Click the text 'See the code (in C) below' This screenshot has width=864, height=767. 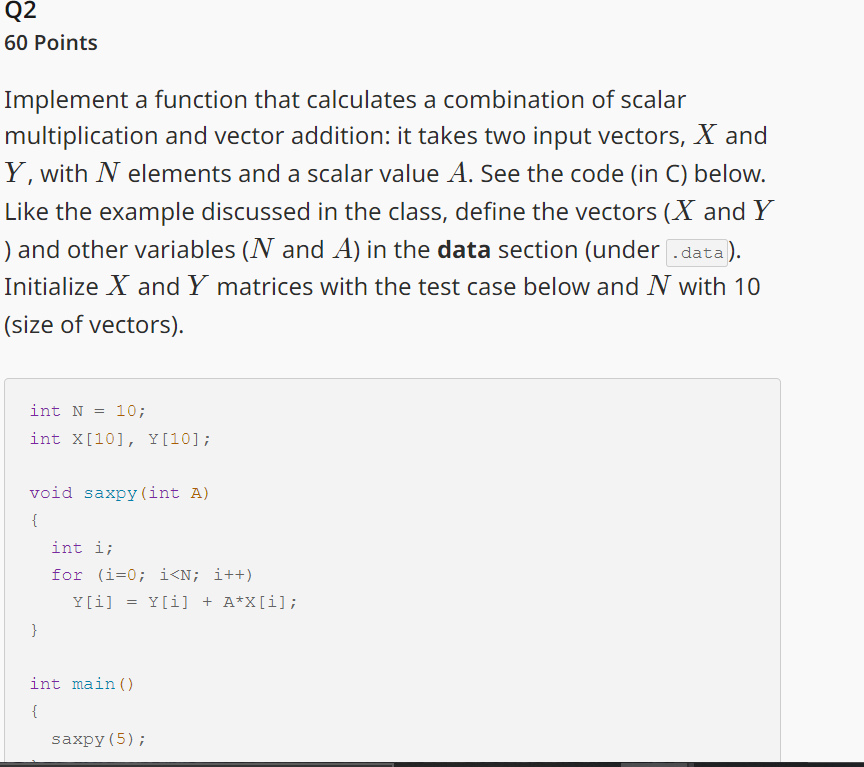(623, 174)
